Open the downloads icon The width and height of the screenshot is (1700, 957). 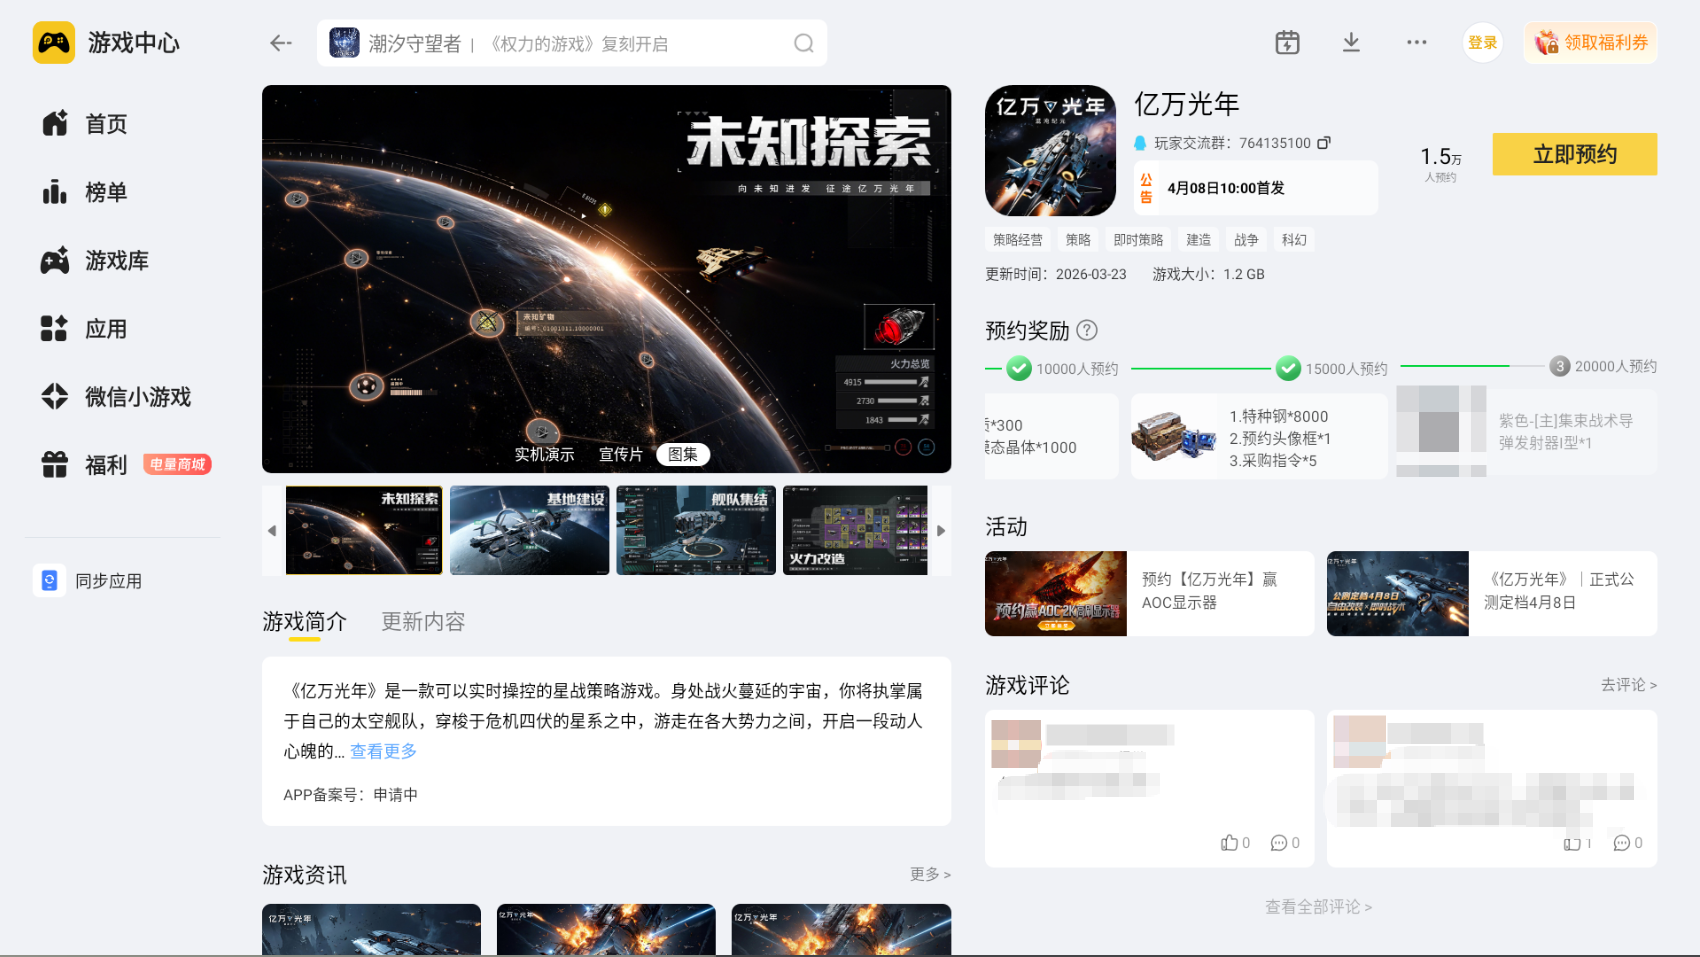(x=1351, y=42)
